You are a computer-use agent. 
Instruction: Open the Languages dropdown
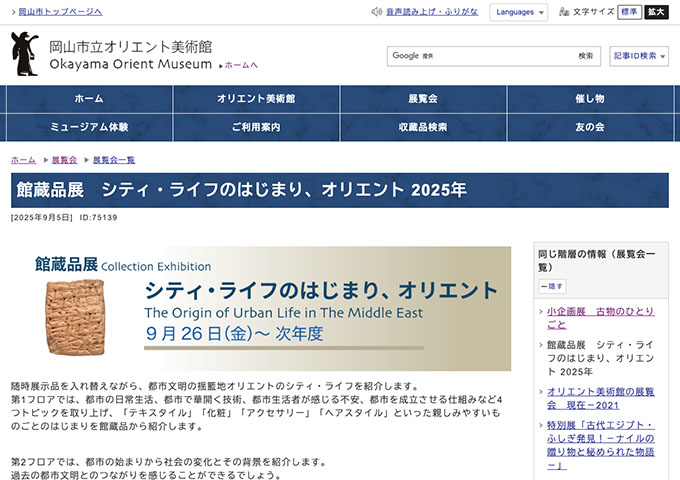pyautogui.click(x=519, y=12)
